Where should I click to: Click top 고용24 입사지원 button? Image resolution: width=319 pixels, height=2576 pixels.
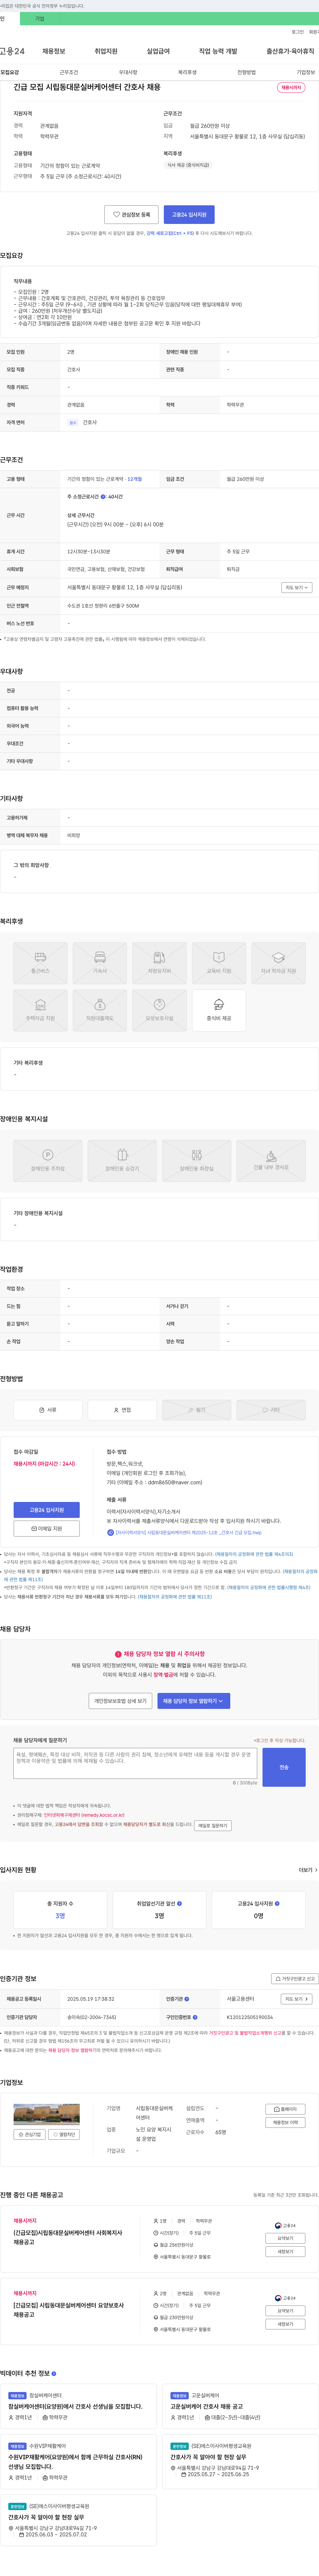(189, 214)
